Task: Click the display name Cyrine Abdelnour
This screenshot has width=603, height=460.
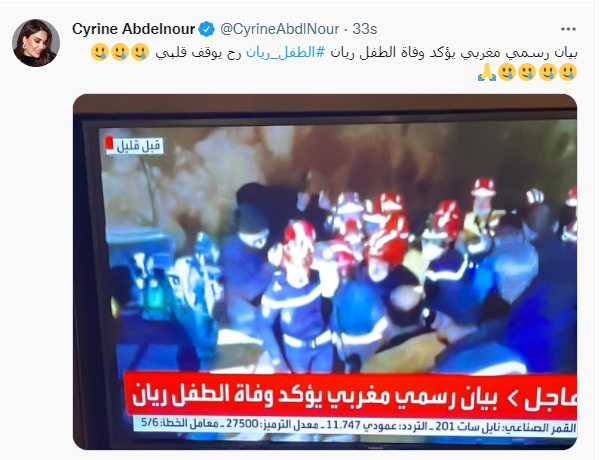Action: [x=133, y=29]
